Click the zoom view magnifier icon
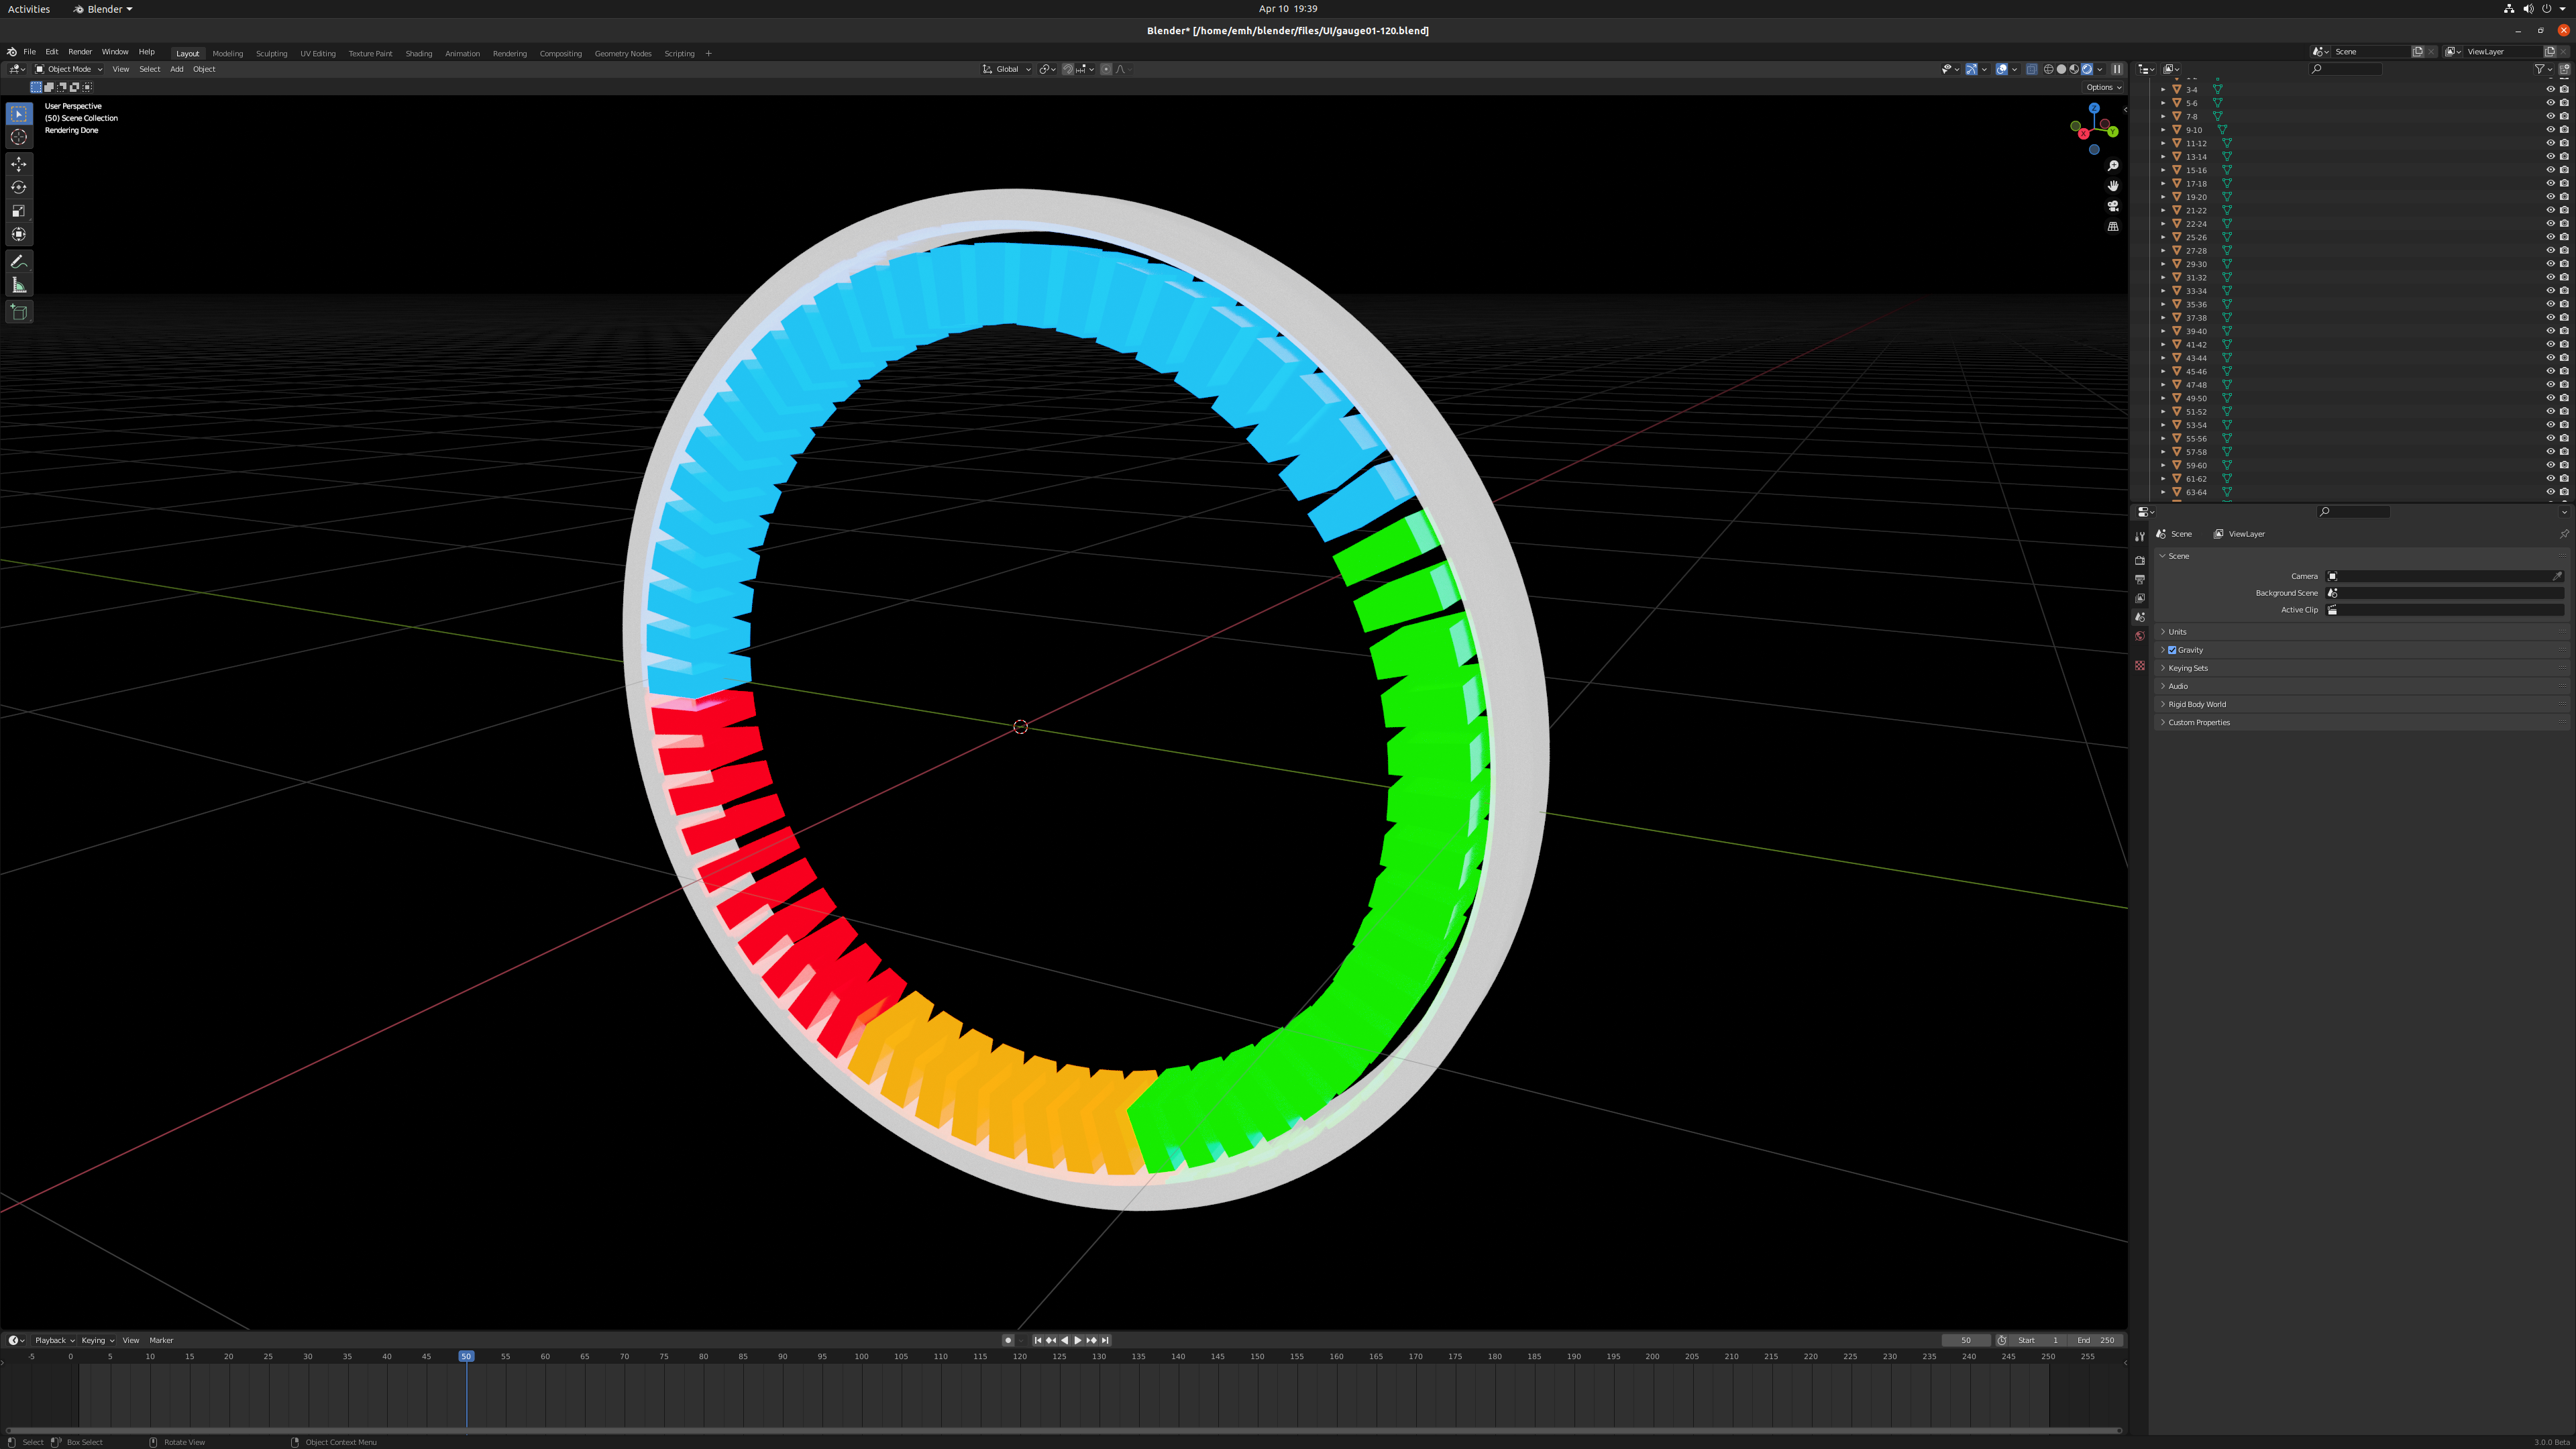Viewport: 2576px width, 1449px height. coord(2113,166)
